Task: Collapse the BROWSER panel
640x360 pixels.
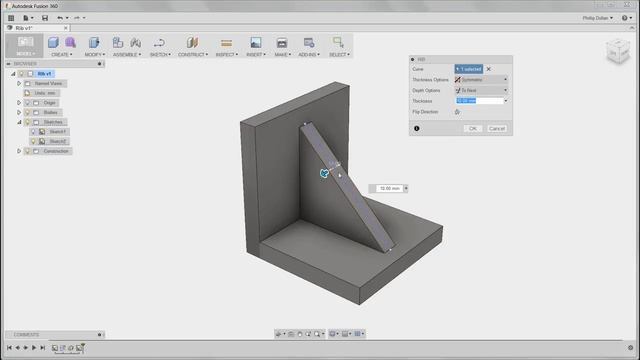Action: coord(9,64)
